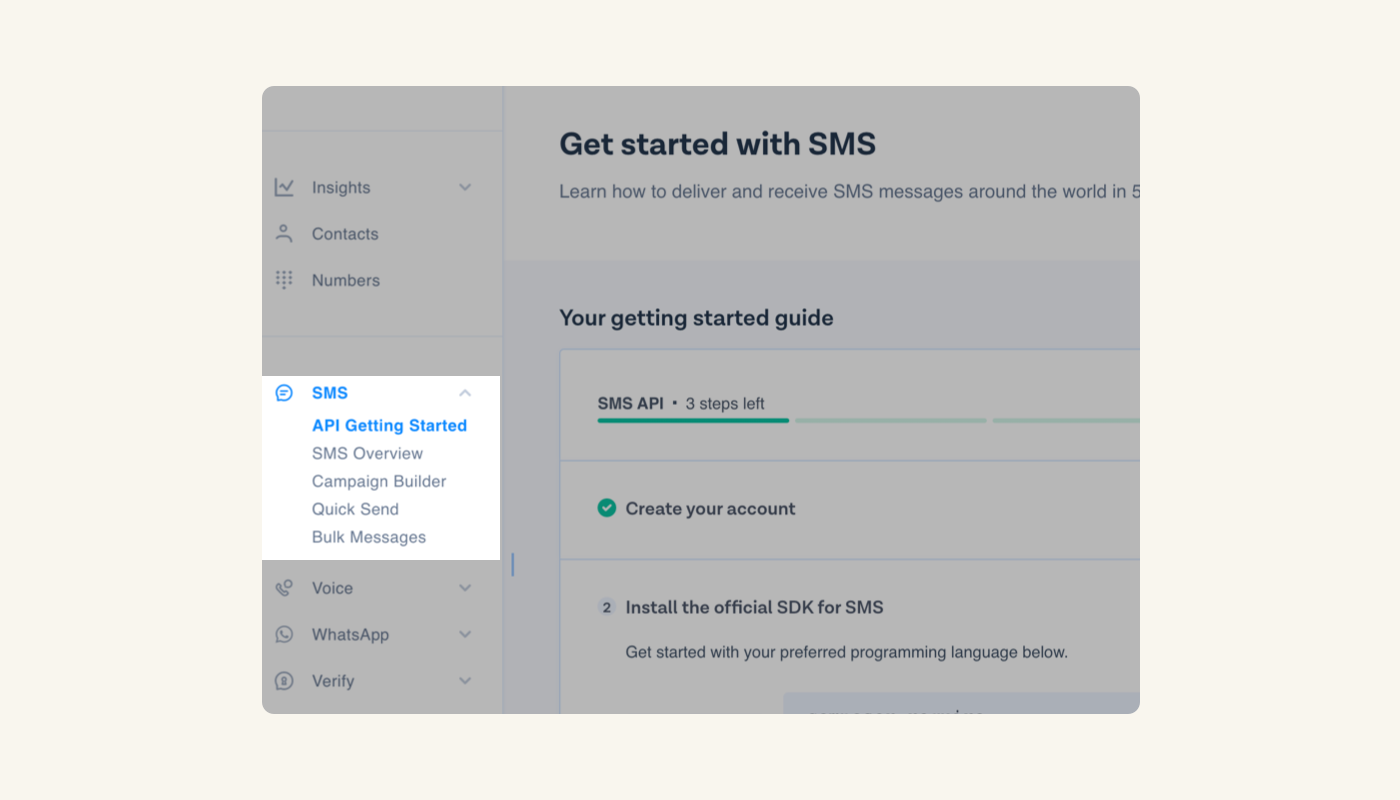Expand the Insights menu chevron

pyautogui.click(x=465, y=187)
